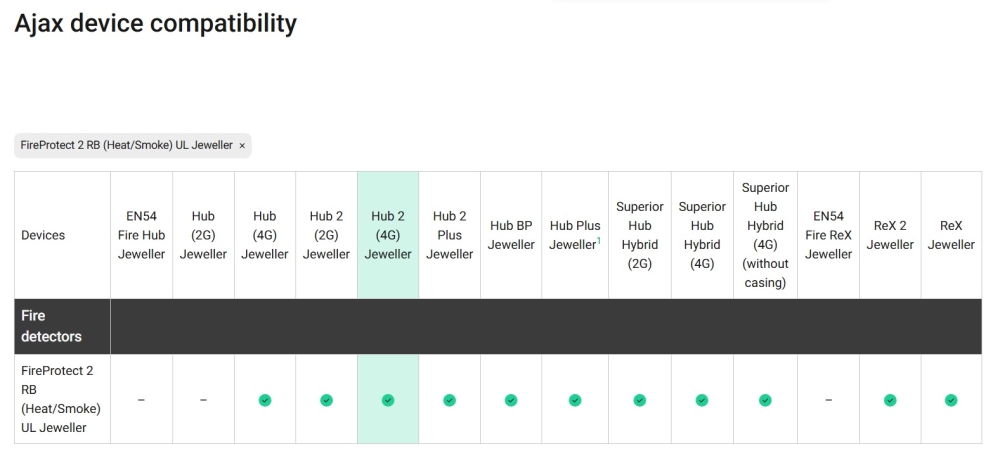1000x451 pixels.
Task: Click the Hub 2 (4G) Jeweller column header
Action: tap(388, 235)
